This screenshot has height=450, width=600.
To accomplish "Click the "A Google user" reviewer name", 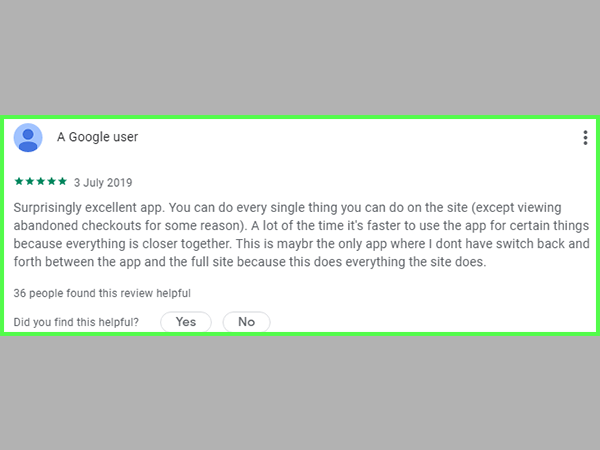I will pyautogui.click(x=98, y=137).
